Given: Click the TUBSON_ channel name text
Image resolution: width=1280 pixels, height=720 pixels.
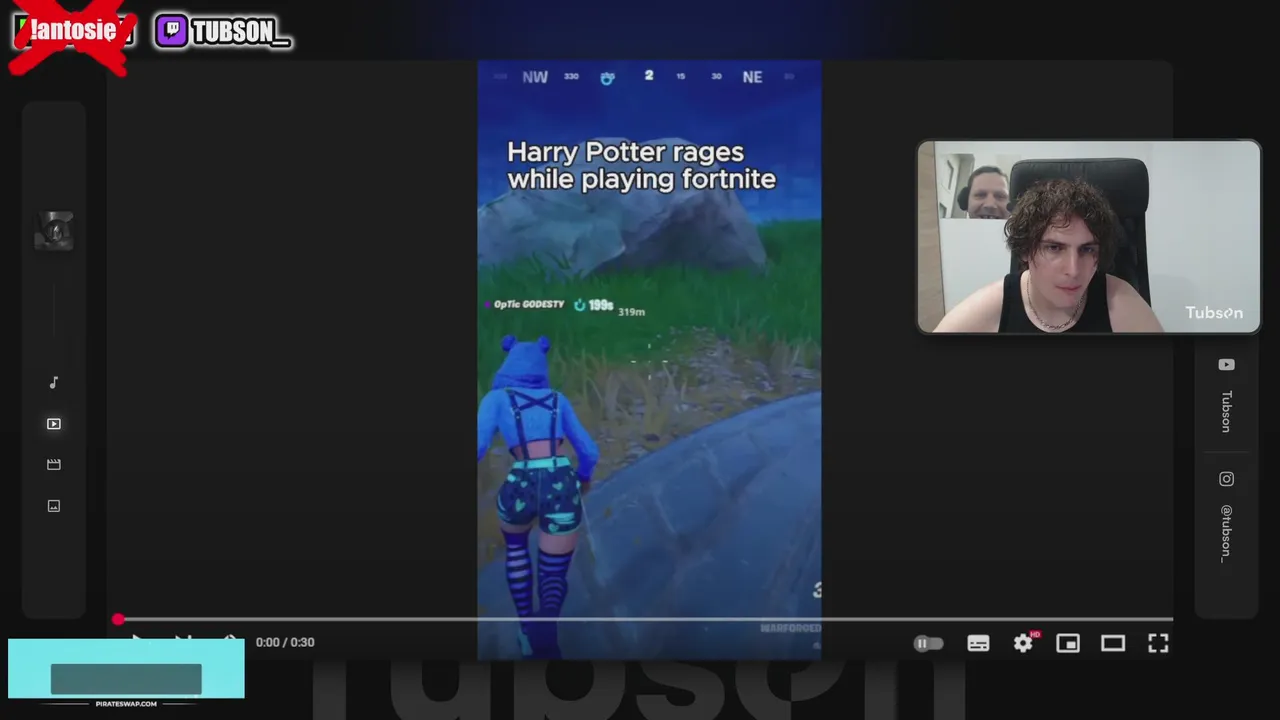Looking at the screenshot, I should pyautogui.click(x=240, y=32).
